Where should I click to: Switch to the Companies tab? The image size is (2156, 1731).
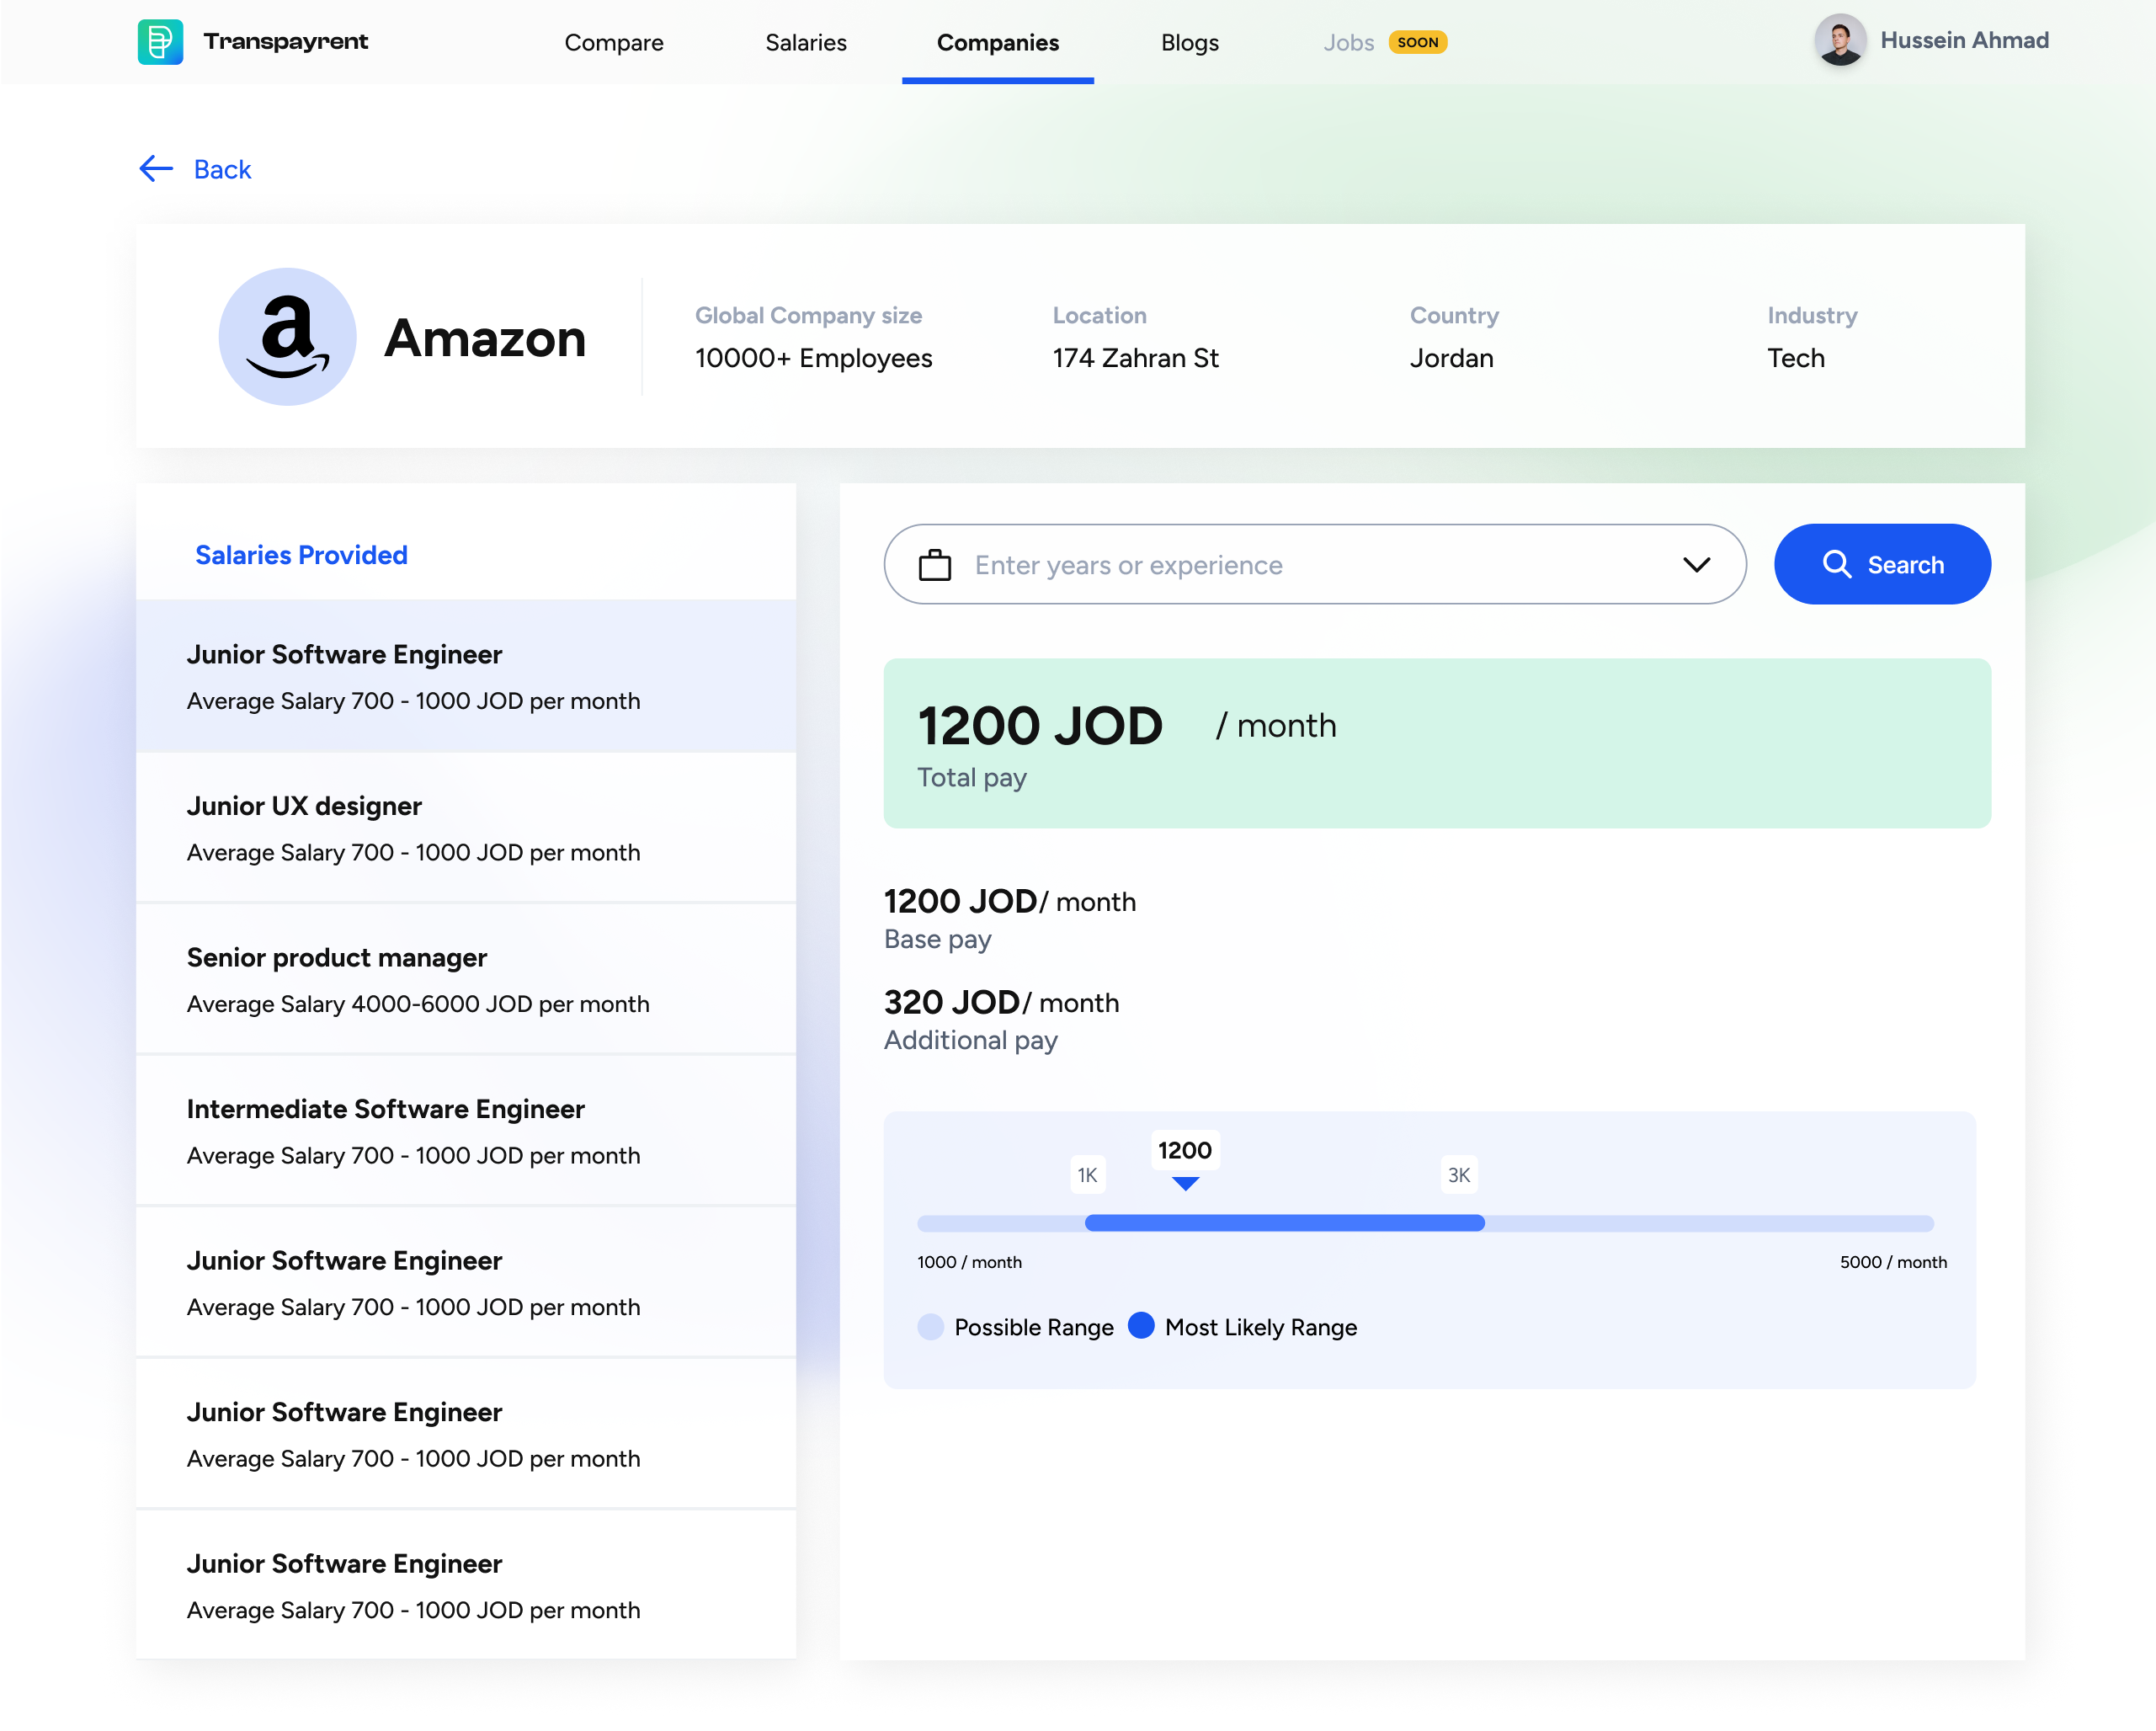[x=997, y=43]
